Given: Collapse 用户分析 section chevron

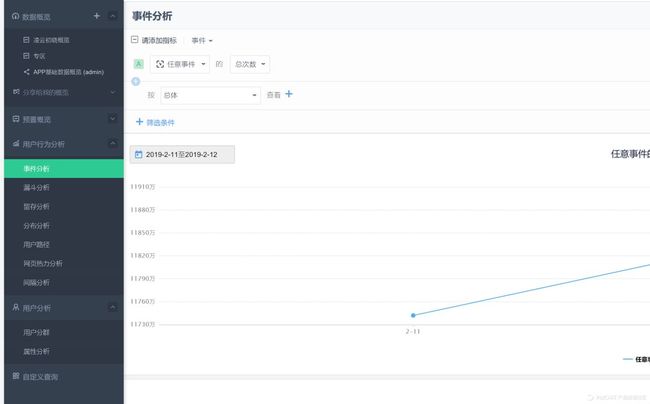Looking at the screenshot, I should 112,307.
